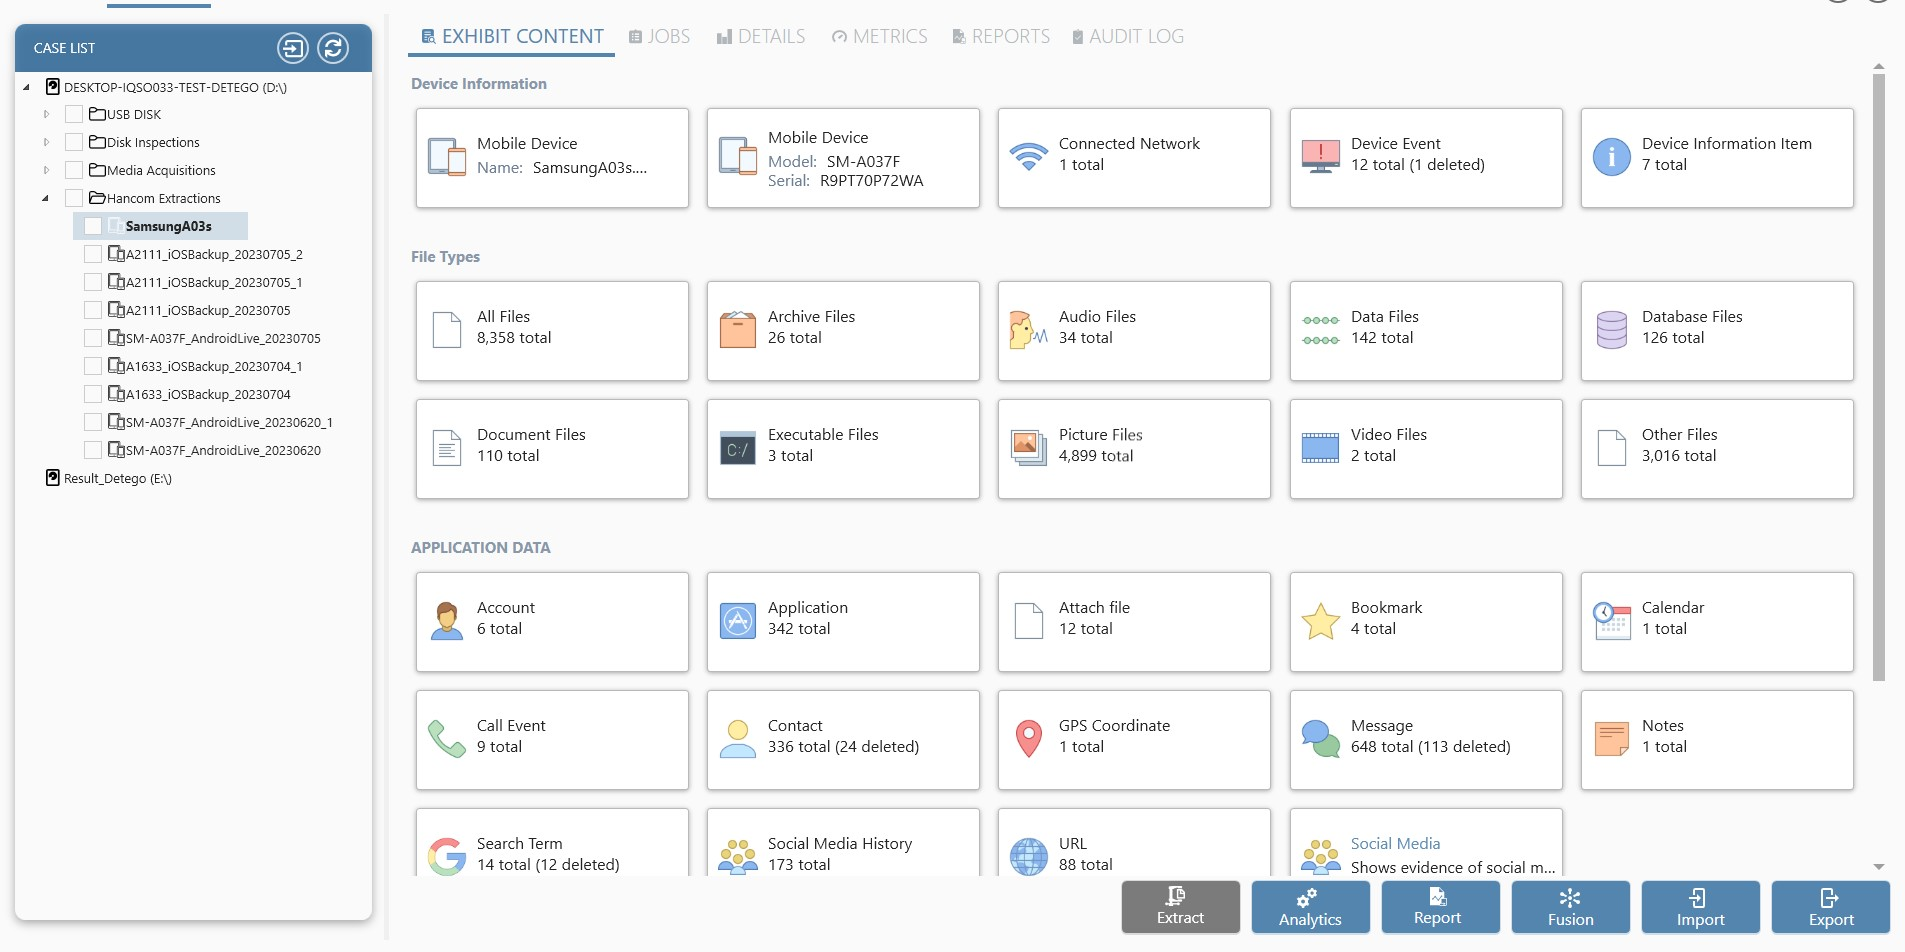
Task: Click the import case icon in Case List header
Action: click(x=292, y=48)
